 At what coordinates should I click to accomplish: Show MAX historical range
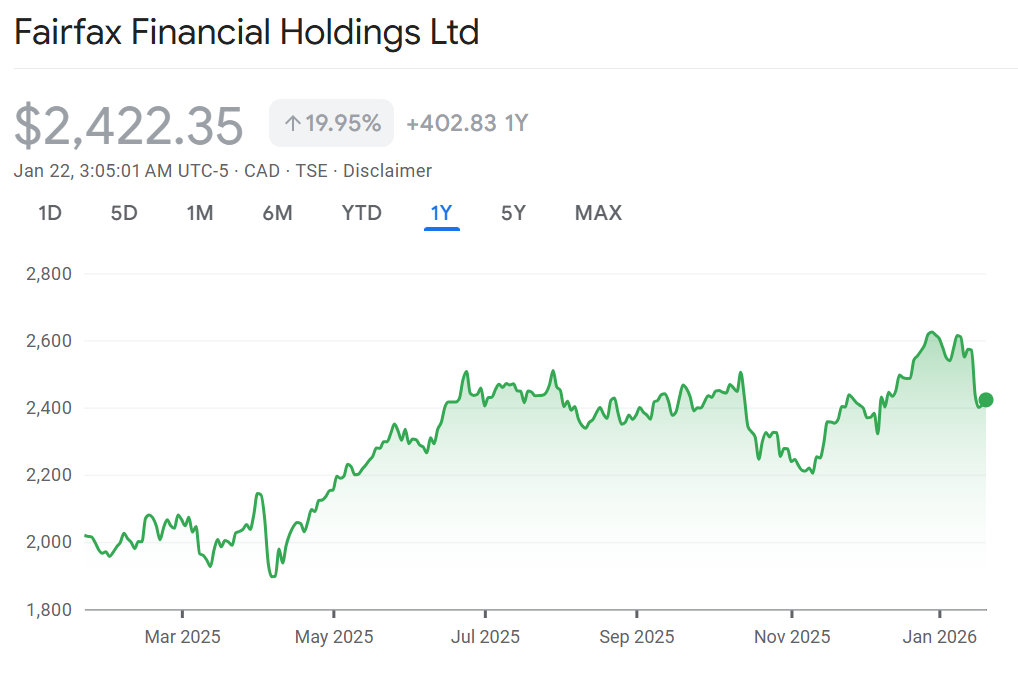point(598,213)
